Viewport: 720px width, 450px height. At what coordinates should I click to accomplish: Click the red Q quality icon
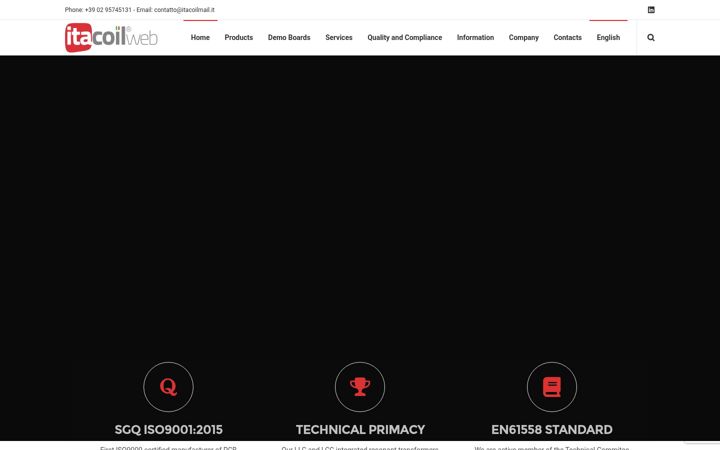(168, 387)
